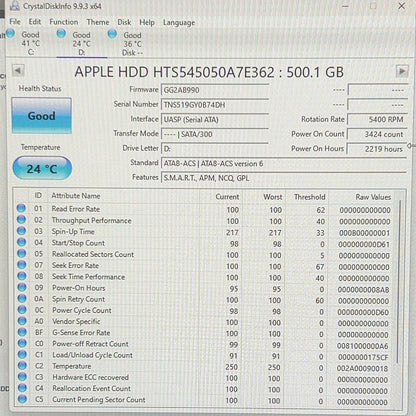The height and width of the screenshot is (416, 416).
Task: Click status icon for Power Cycle Count
Action: pos(22,310)
